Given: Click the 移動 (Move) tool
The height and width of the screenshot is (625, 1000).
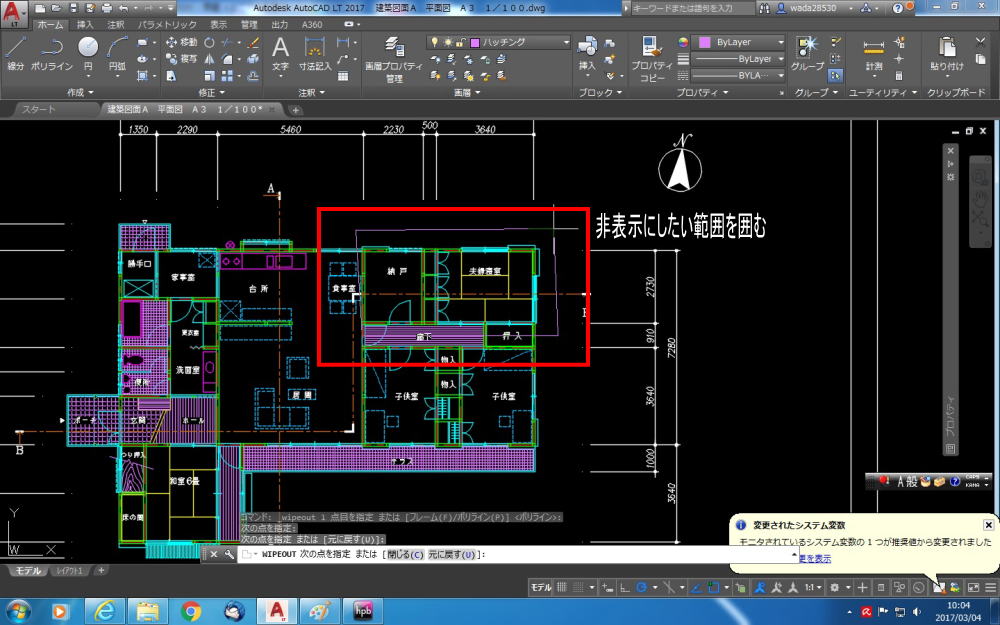Looking at the screenshot, I should coord(182,42).
